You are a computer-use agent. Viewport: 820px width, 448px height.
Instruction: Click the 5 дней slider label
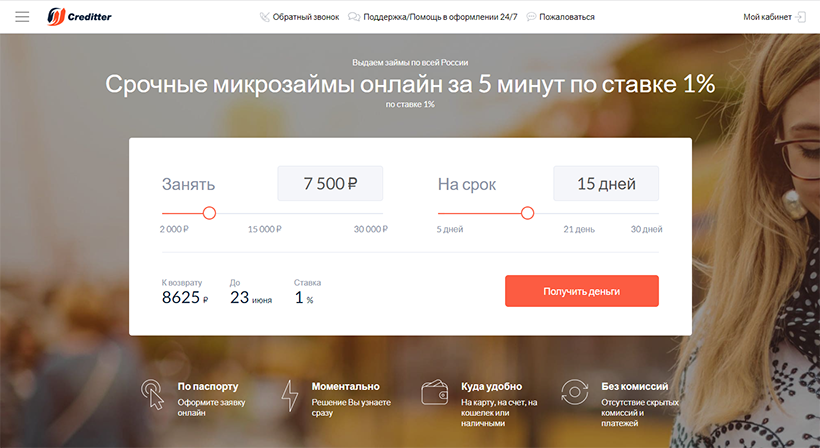(x=450, y=229)
